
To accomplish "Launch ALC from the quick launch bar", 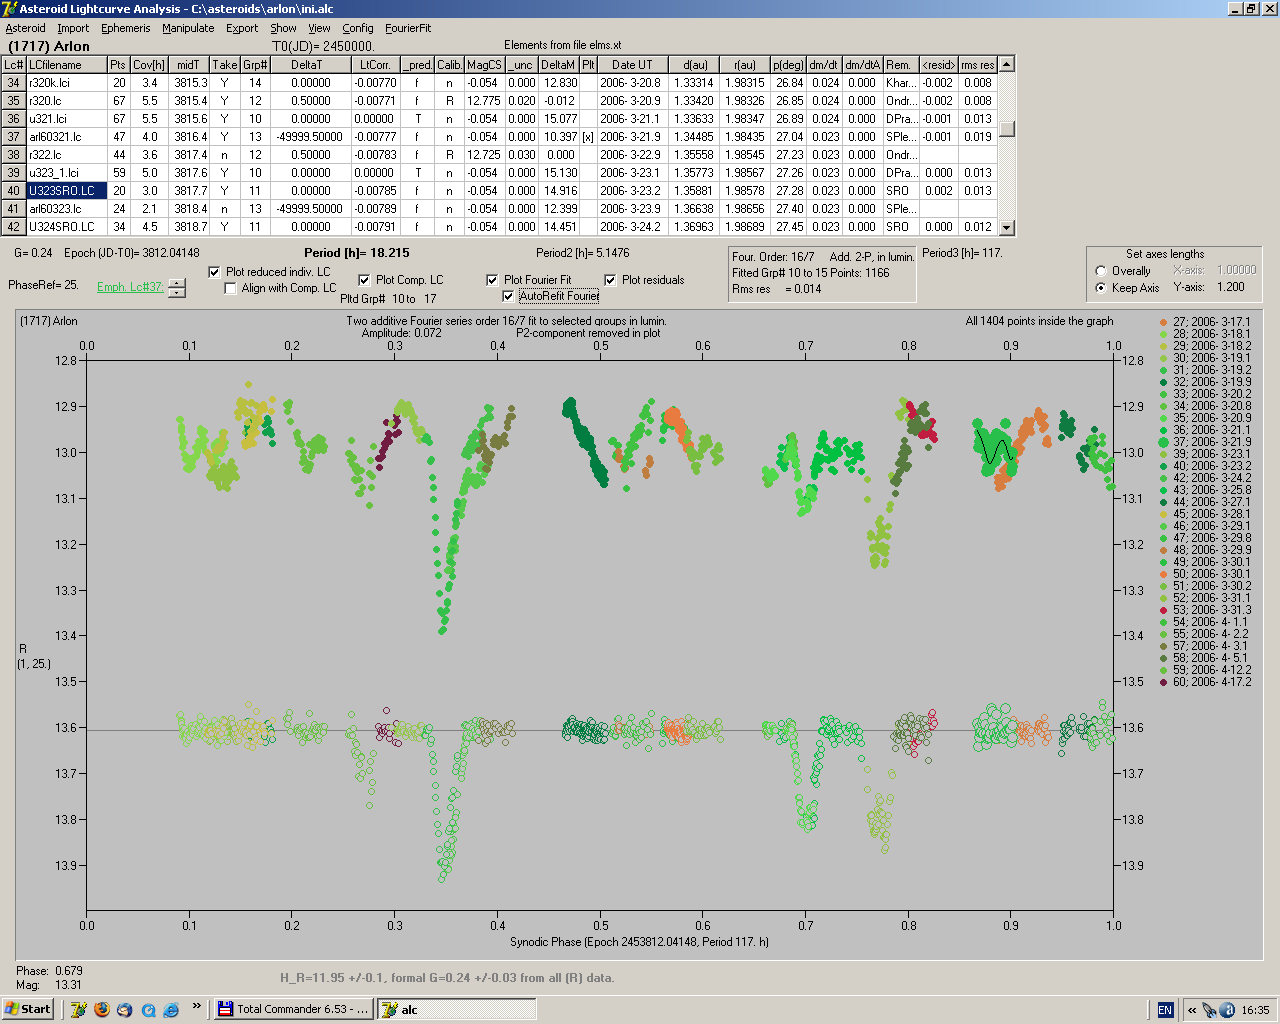I will click(x=79, y=1010).
